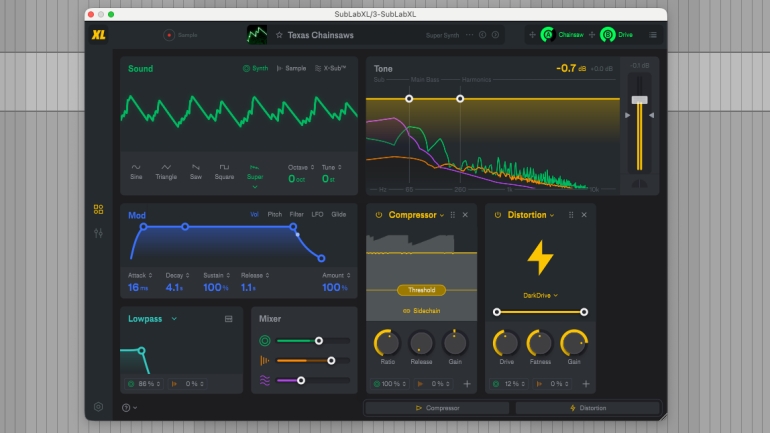Open the hamburger menu at top right
Viewport: 770px width, 433px height.
point(653,35)
